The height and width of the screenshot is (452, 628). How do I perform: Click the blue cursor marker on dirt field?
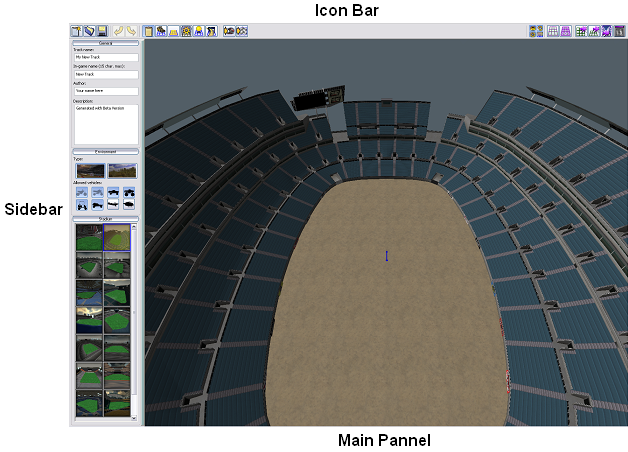(387, 256)
